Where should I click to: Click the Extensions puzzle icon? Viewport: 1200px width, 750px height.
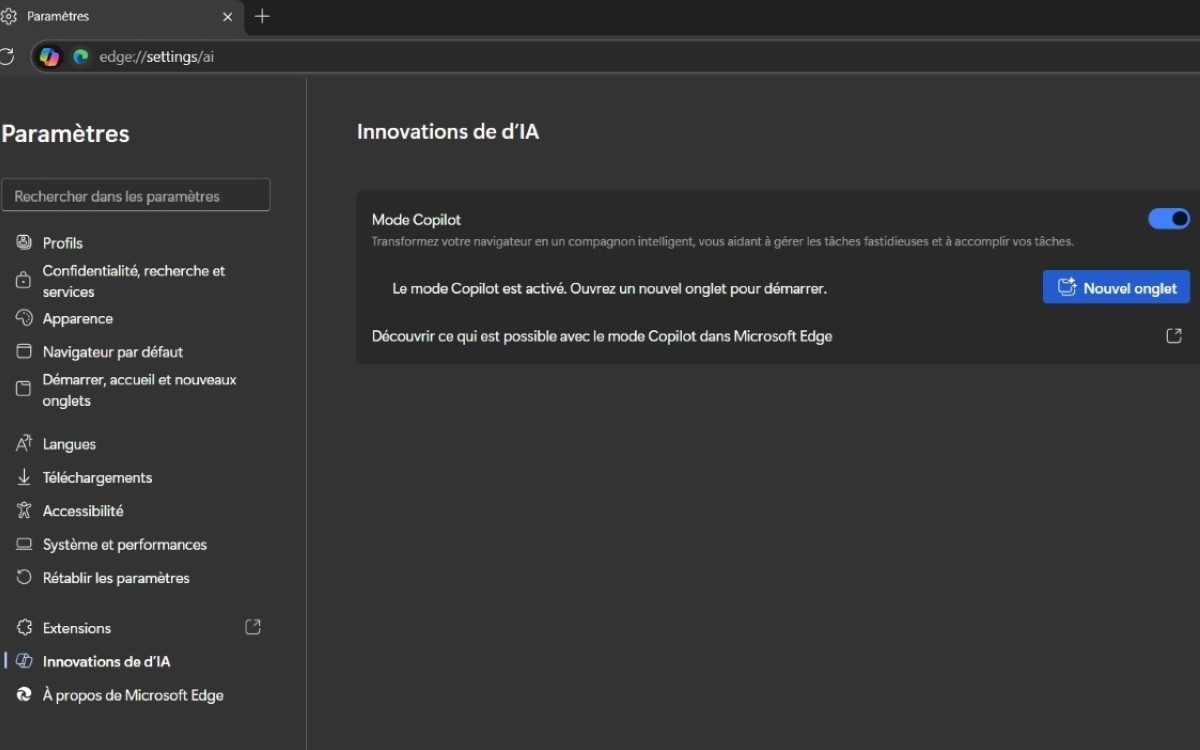tap(24, 628)
